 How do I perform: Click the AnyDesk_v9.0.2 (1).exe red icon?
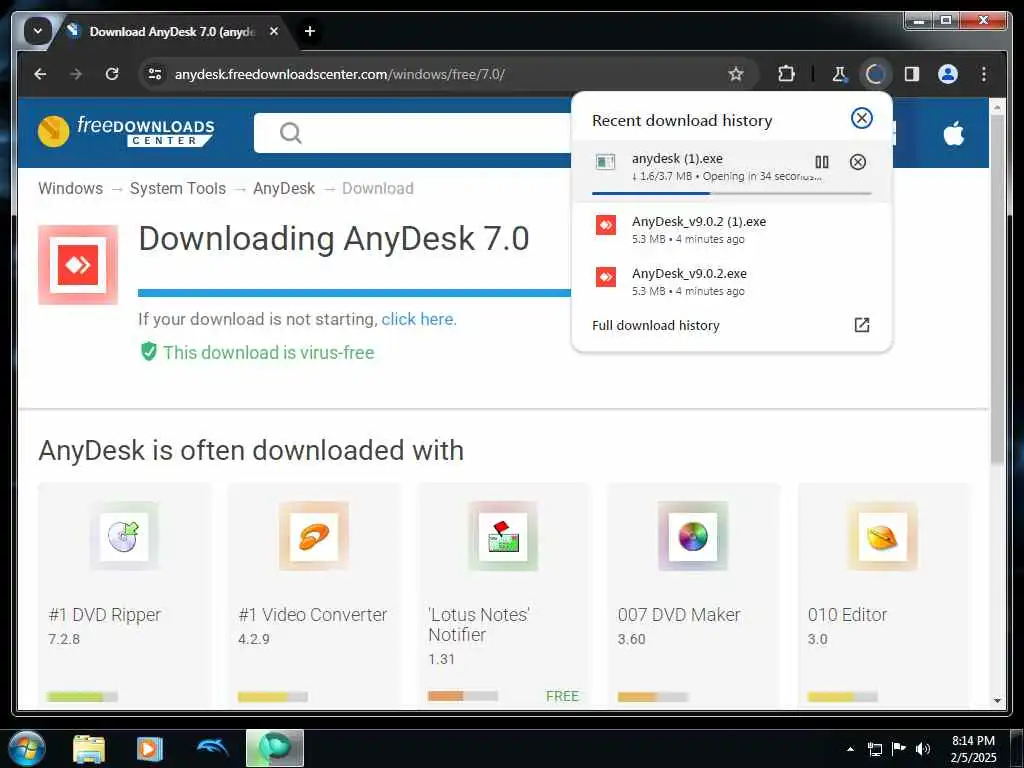click(605, 225)
